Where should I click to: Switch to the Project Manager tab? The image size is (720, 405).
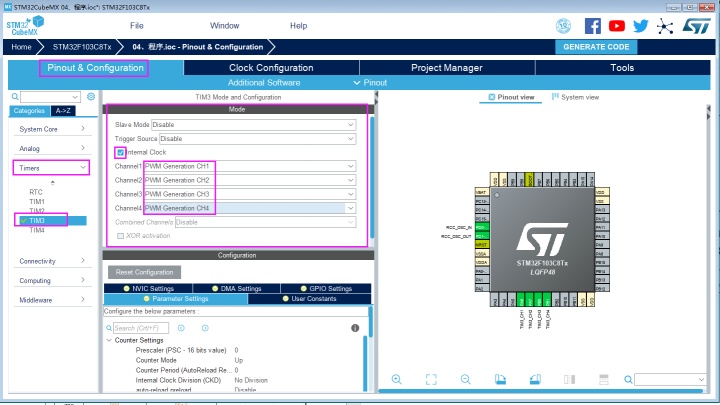coord(447,68)
